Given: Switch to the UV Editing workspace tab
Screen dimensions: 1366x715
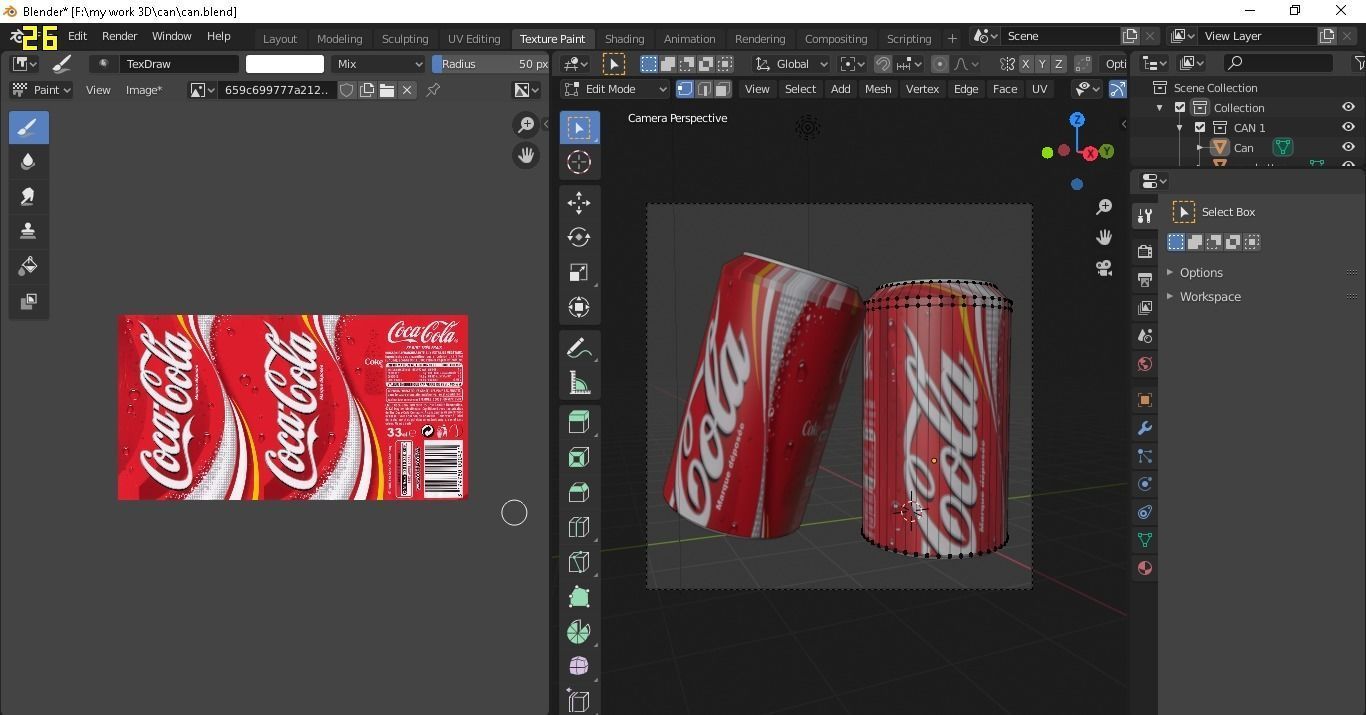Looking at the screenshot, I should click(x=474, y=39).
